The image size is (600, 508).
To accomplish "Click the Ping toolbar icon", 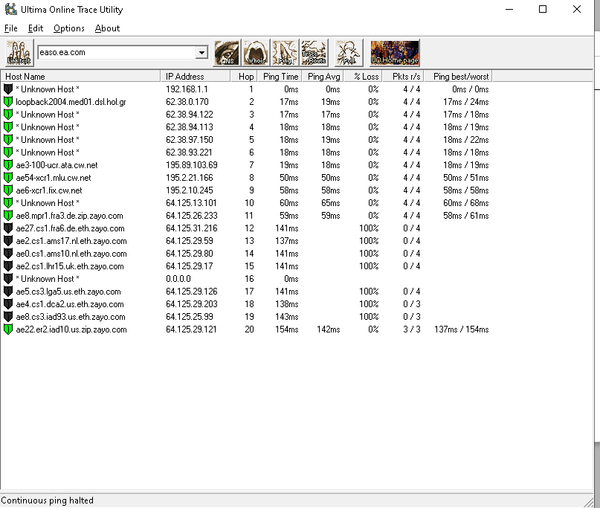I will [285, 53].
